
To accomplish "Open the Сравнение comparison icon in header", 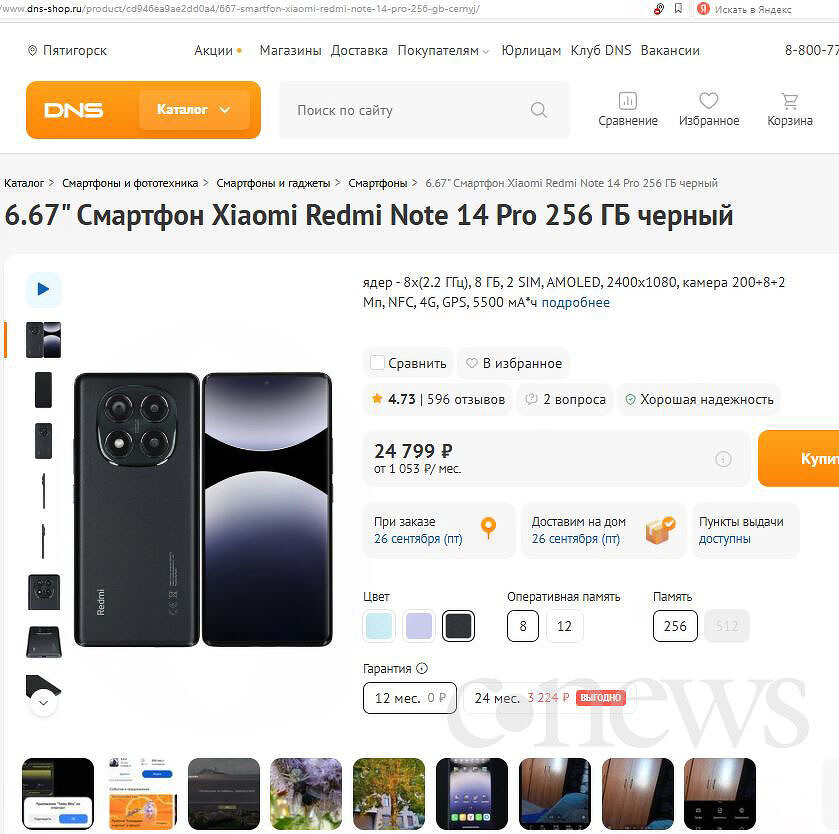I will [x=628, y=101].
